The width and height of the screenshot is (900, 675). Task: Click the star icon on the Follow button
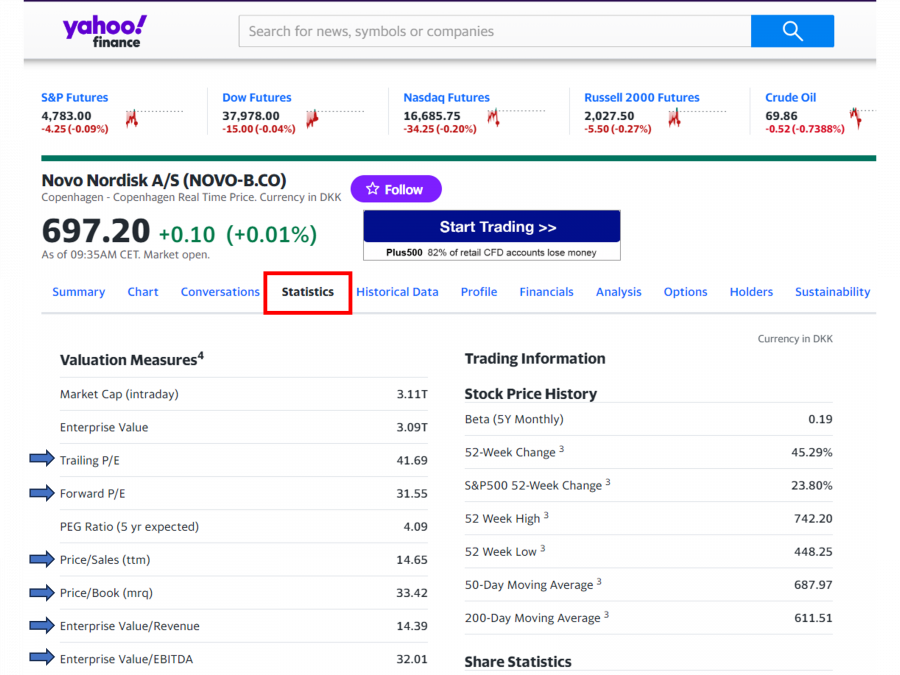(371, 189)
